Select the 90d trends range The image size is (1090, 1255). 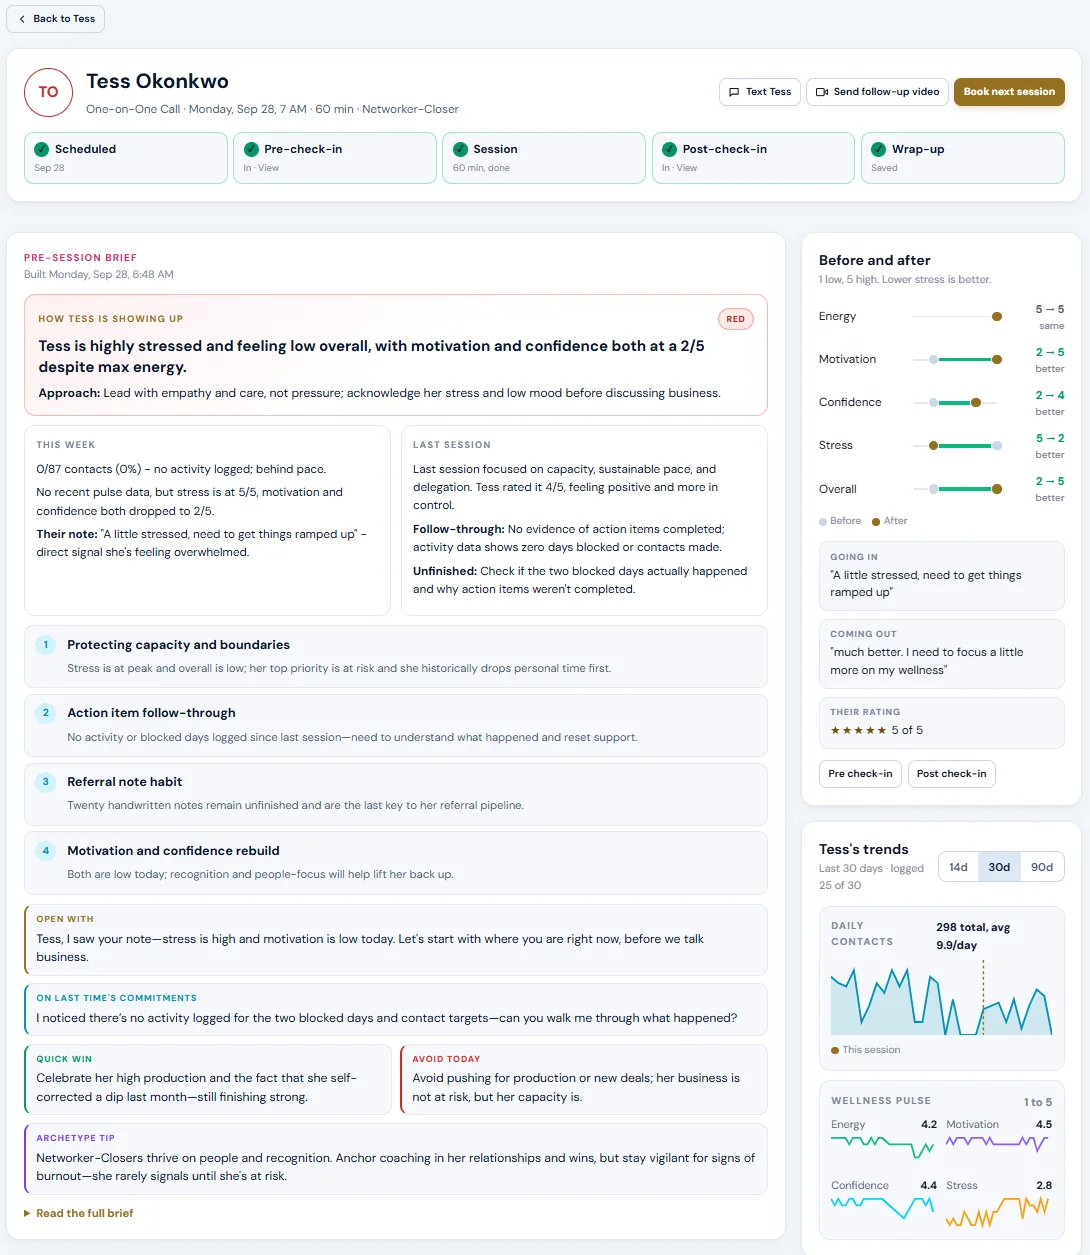click(x=1042, y=867)
